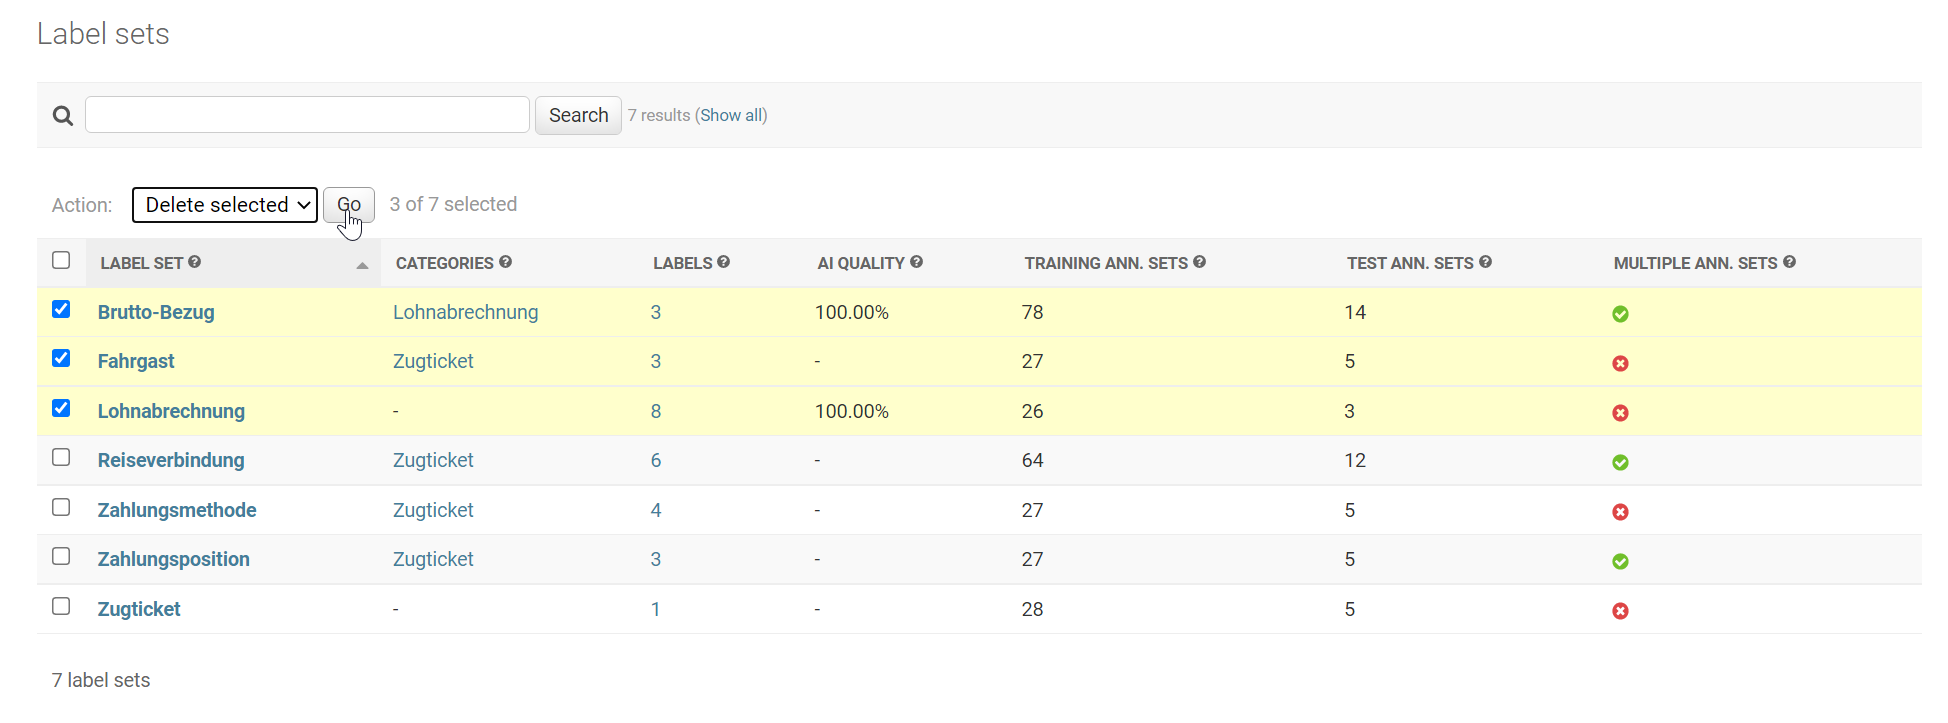Viewport: 1948px width, 723px height.
Task: Click red cross icon in Zugticket row
Action: coord(1621,611)
